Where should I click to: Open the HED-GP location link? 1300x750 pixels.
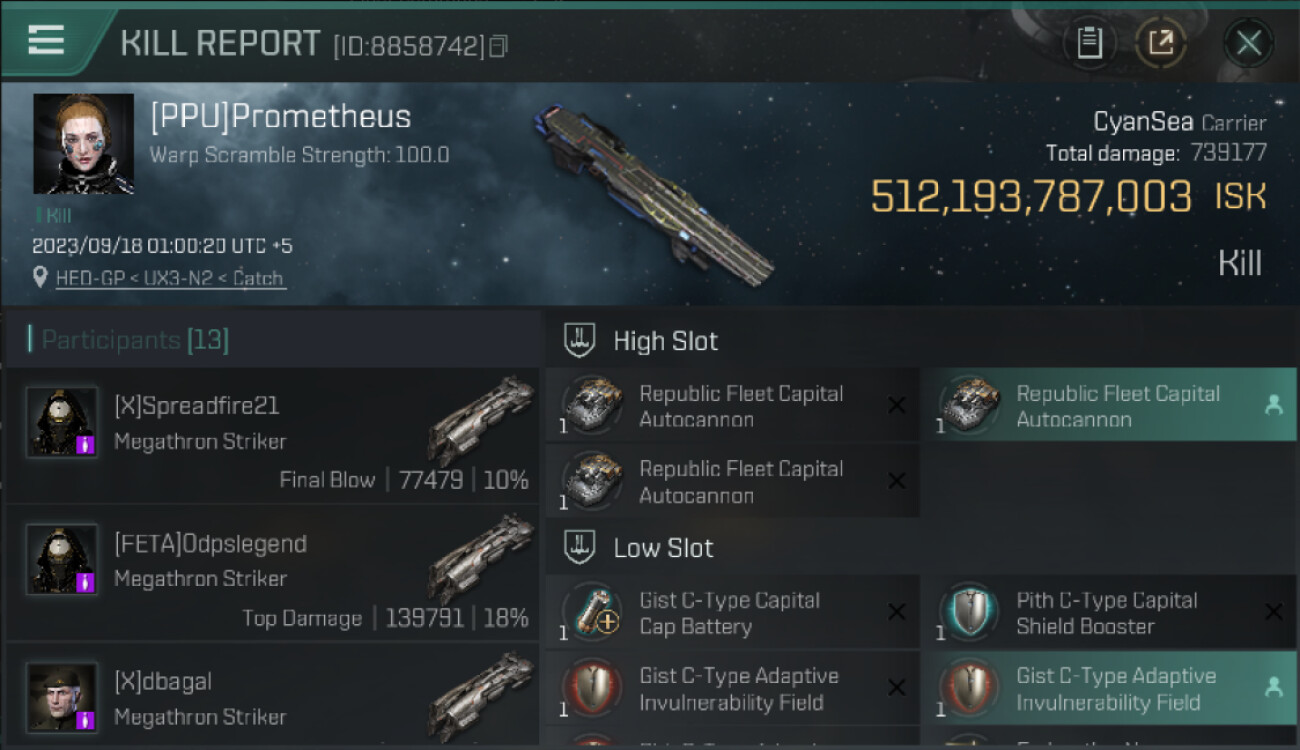tap(170, 278)
